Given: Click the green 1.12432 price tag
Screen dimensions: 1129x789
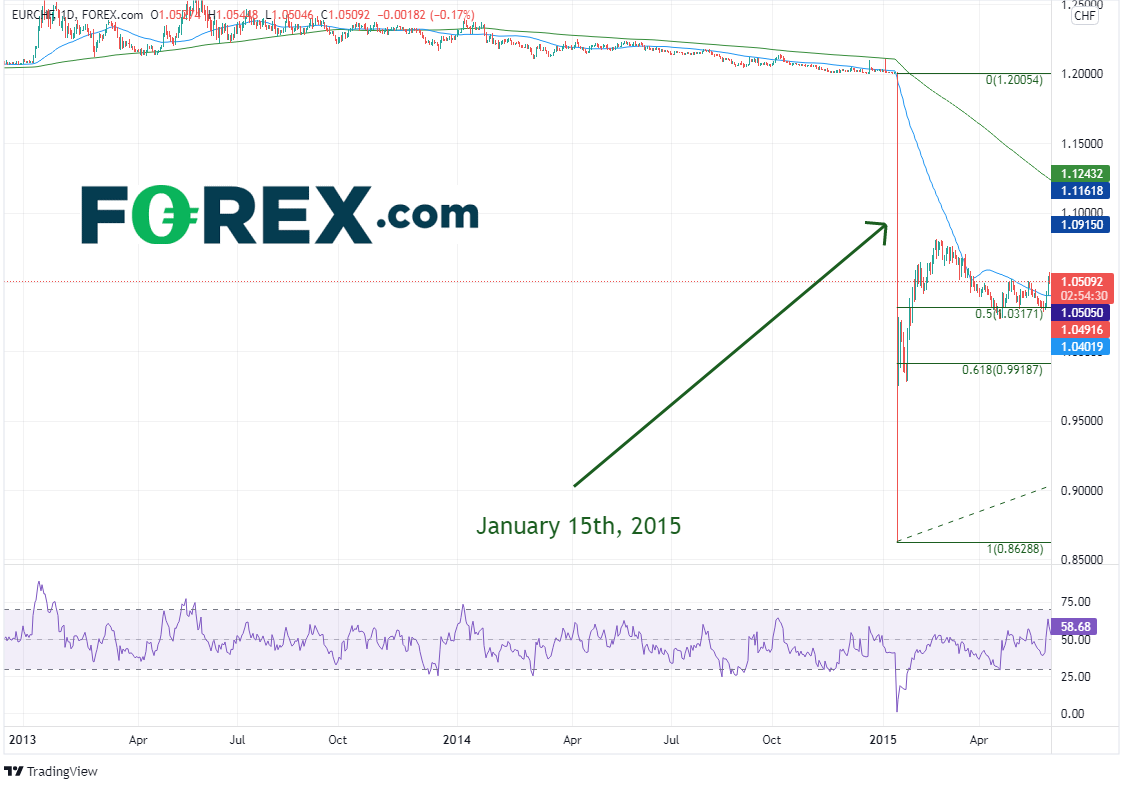Looking at the screenshot, I should click(x=1080, y=173).
